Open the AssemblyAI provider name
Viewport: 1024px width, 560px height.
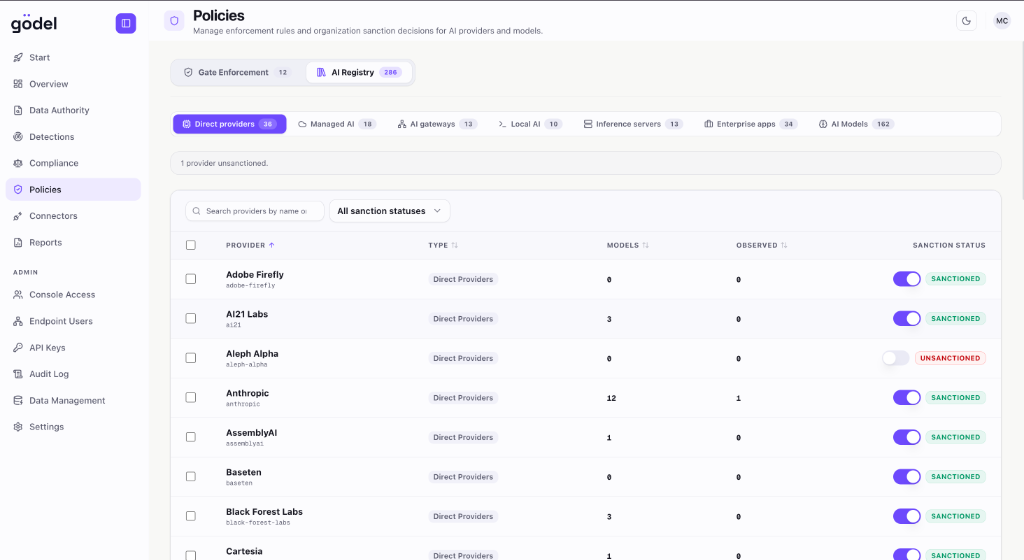pyautogui.click(x=251, y=433)
